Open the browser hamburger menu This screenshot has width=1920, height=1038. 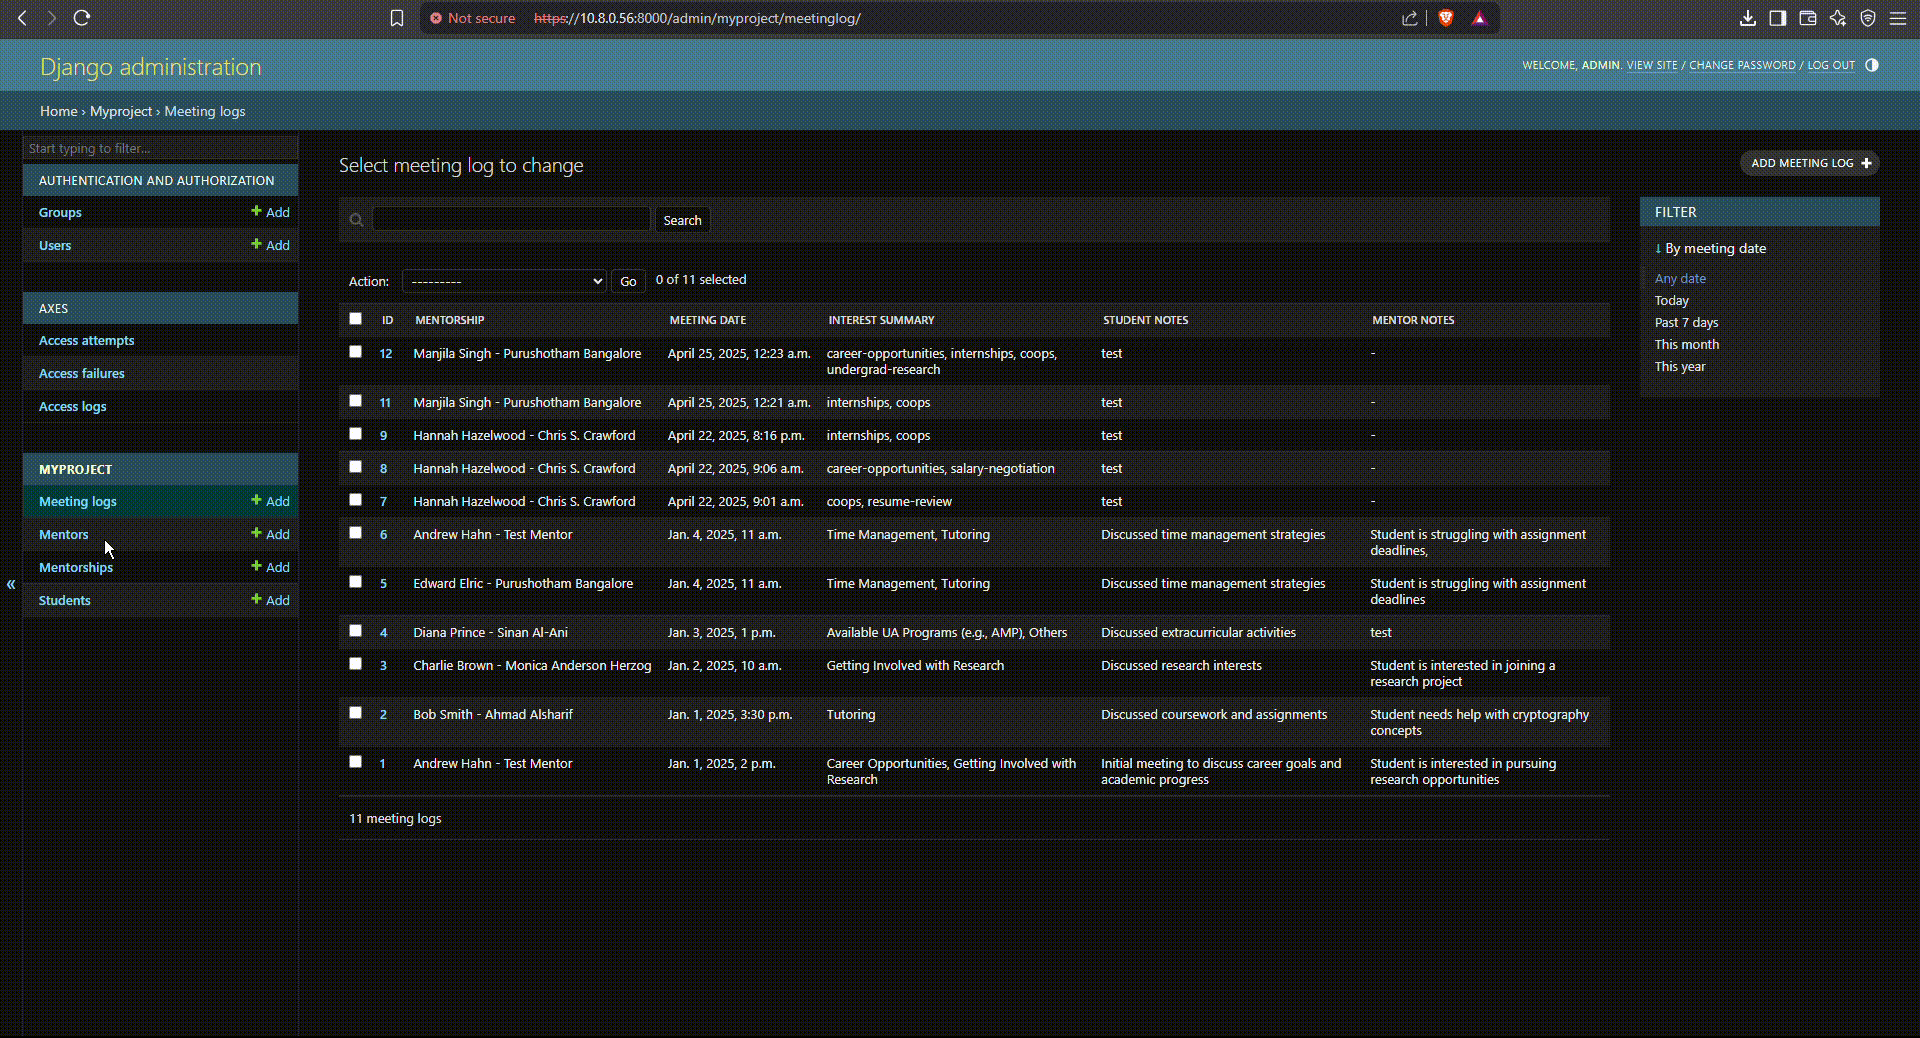pos(1897,18)
